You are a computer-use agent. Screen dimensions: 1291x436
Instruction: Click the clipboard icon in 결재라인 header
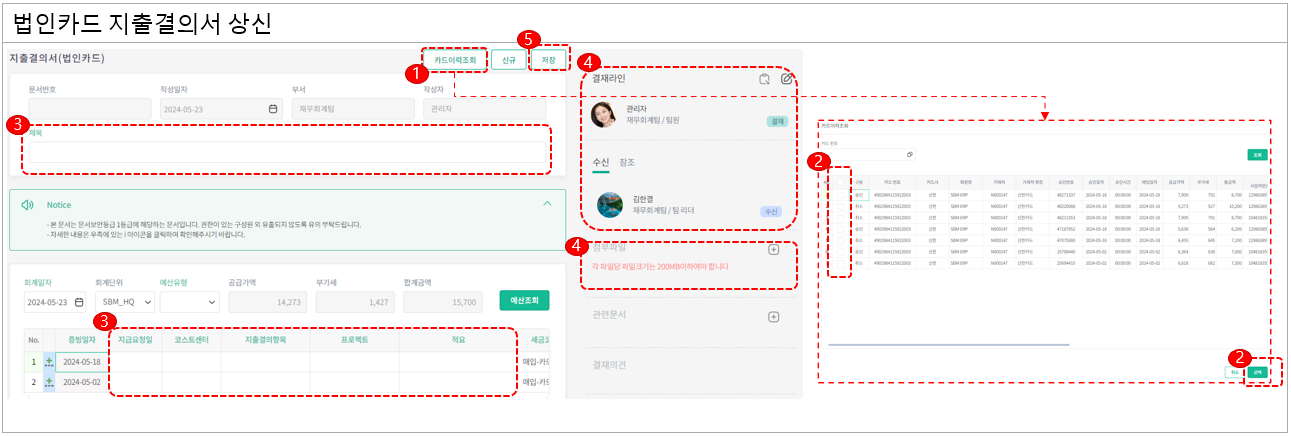pyautogui.click(x=764, y=79)
